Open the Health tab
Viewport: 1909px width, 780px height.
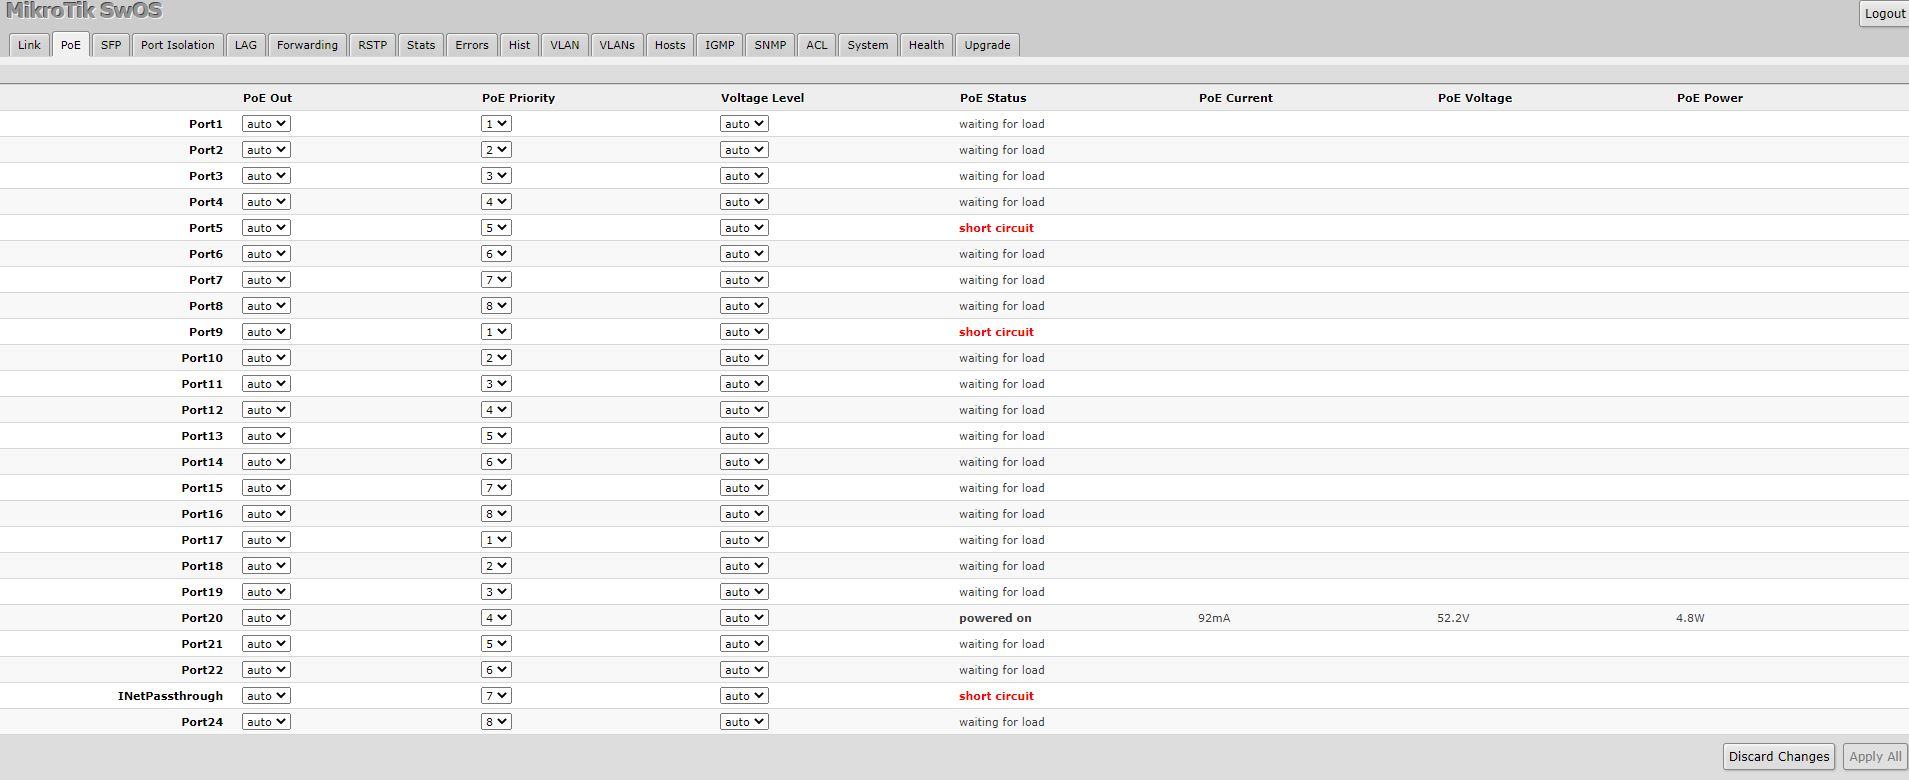click(x=926, y=45)
